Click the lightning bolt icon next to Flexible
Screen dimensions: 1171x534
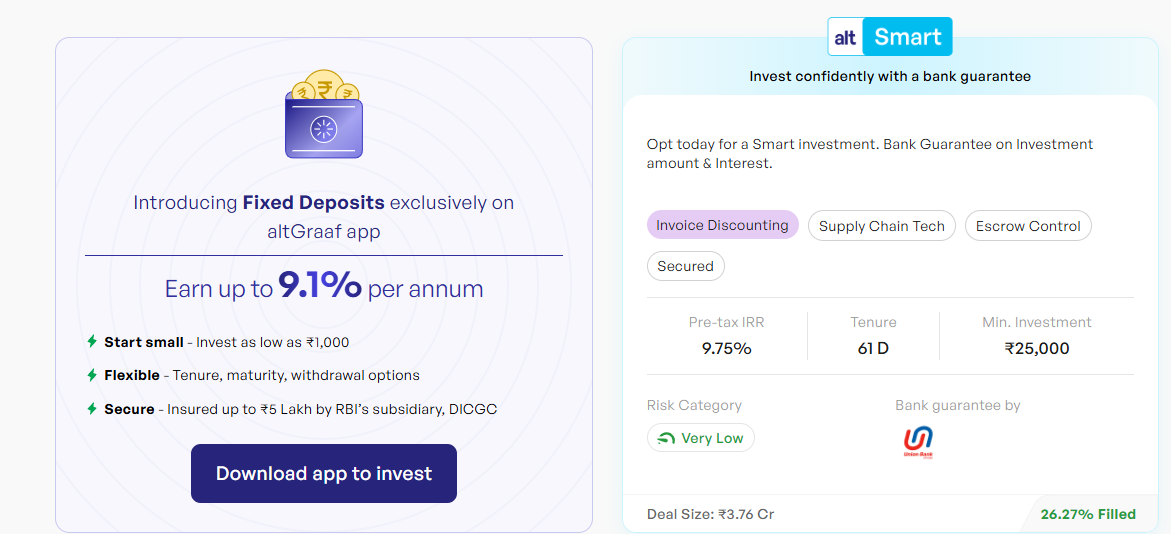click(x=92, y=374)
